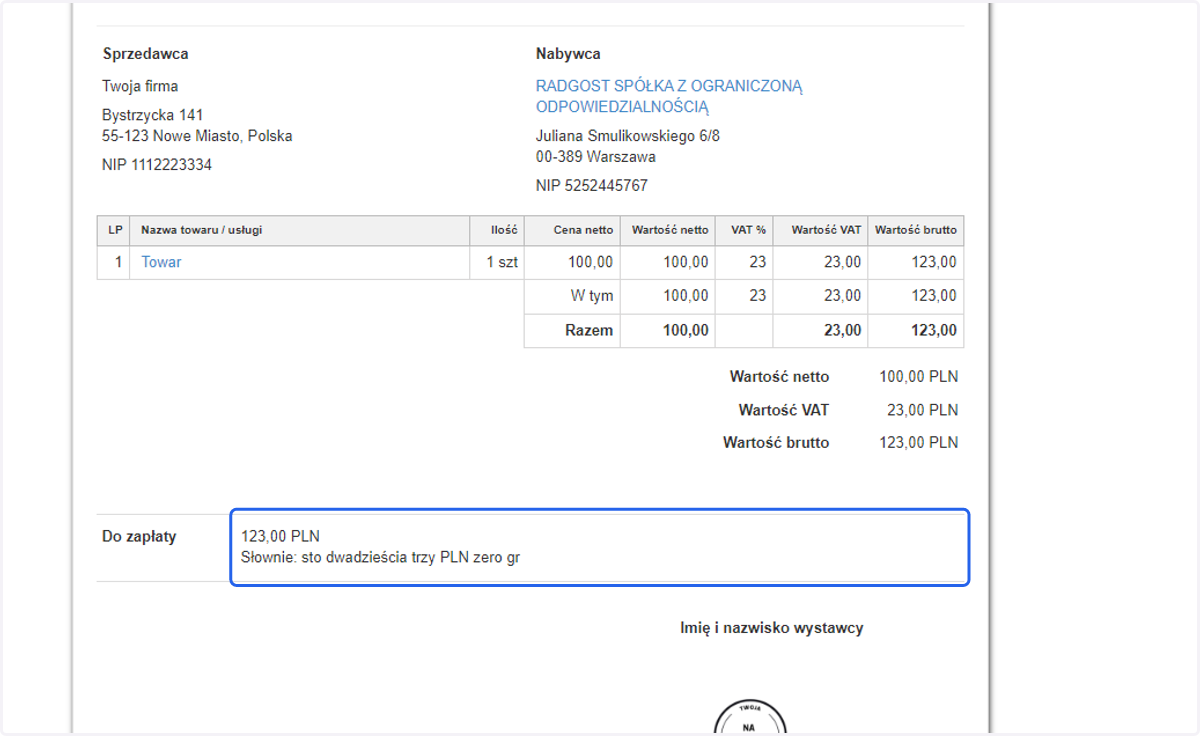Select 55-123 Nowe Miasto, Polska text

(197, 135)
